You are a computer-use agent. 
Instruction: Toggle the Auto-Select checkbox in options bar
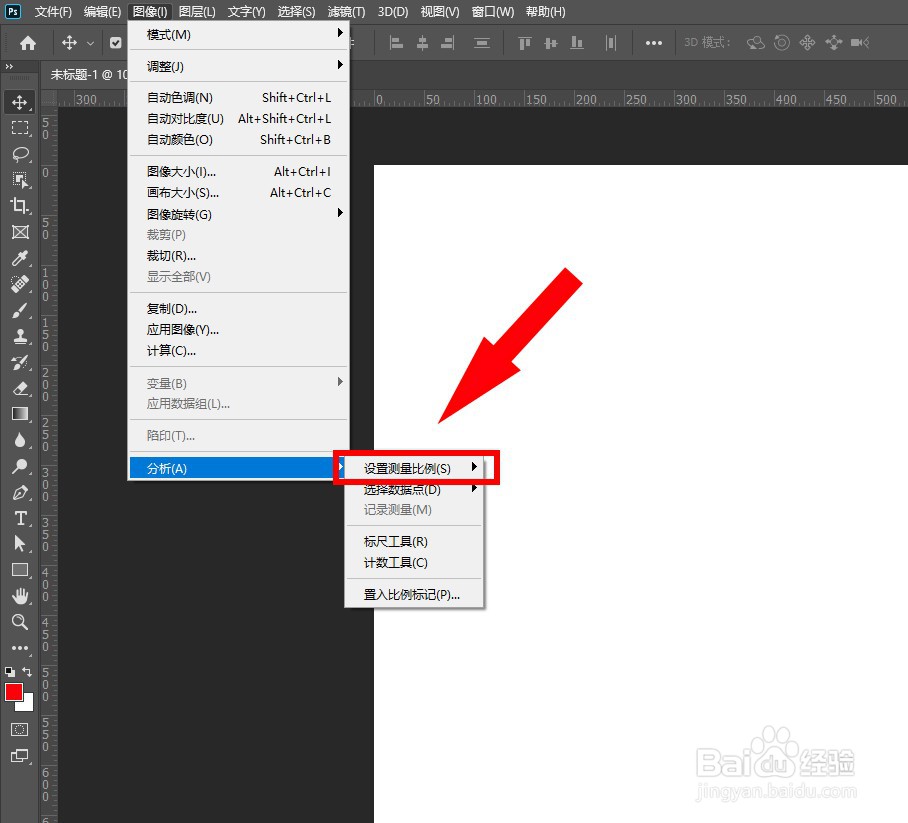(116, 43)
